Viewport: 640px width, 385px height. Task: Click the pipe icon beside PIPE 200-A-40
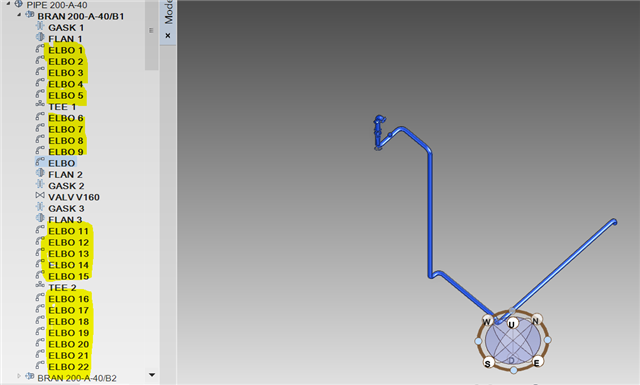18,4
